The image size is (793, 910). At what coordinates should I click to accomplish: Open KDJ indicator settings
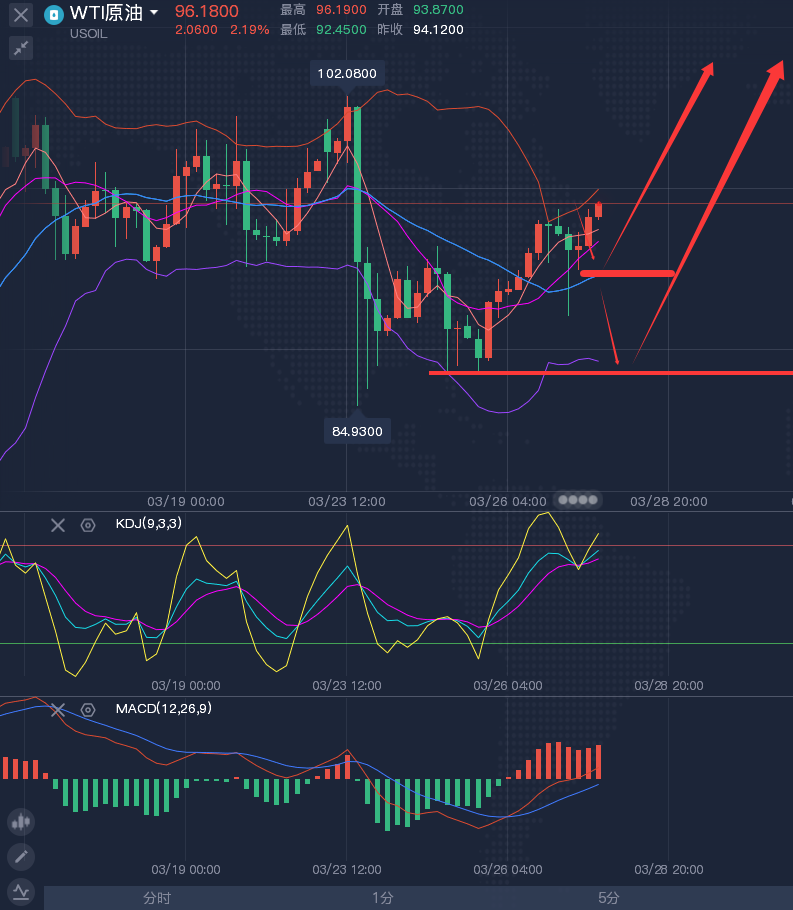click(x=88, y=525)
